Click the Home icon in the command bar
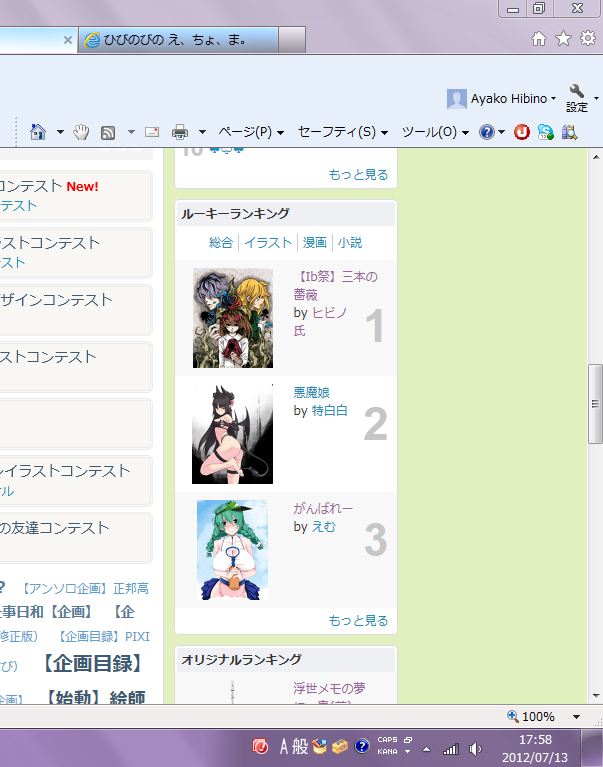Viewport: 603px width, 767px height. [38, 132]
